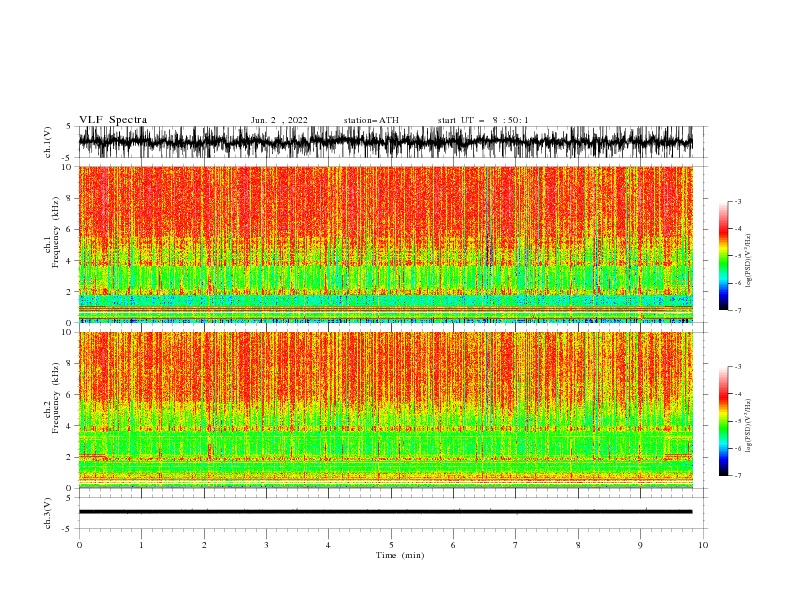Click the log(PSD) label beside lower color bar
This screenshot has height=612, width=792.
(748, 426)
